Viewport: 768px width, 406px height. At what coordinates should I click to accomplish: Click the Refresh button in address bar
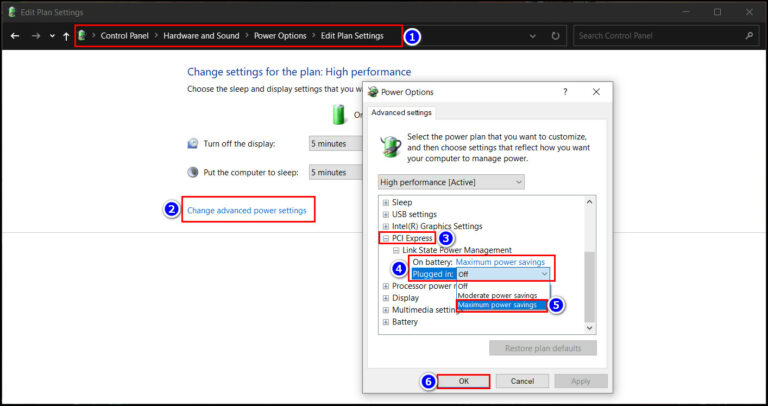[x=555, y=36]
